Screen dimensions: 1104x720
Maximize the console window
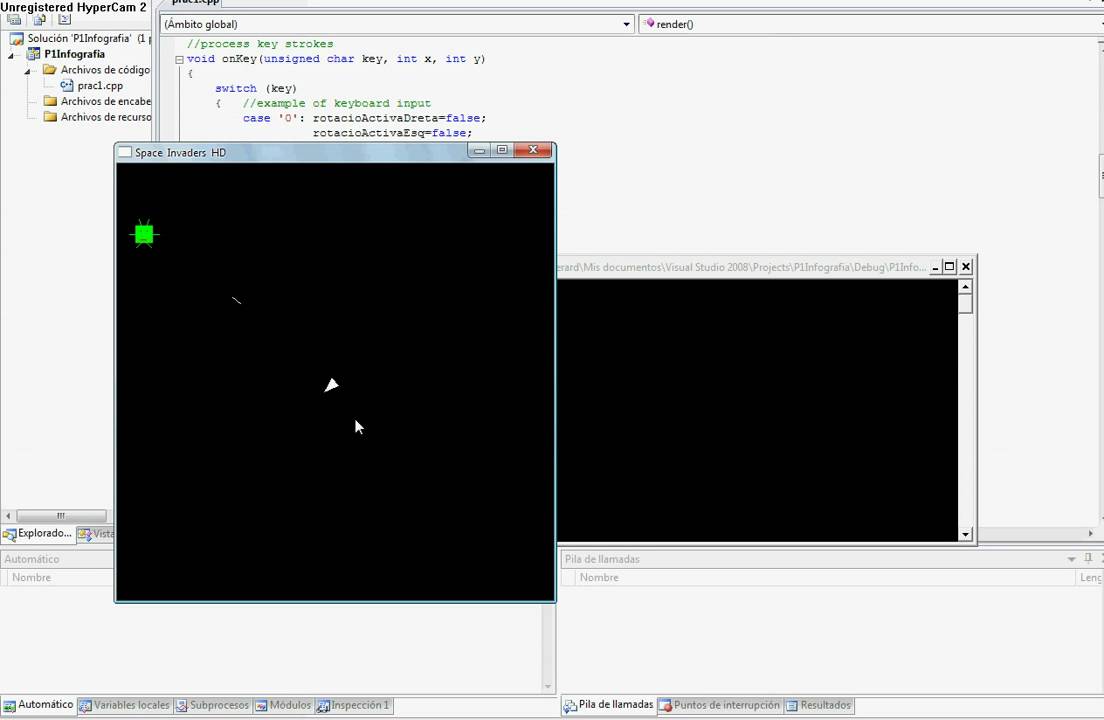[950, 267]
